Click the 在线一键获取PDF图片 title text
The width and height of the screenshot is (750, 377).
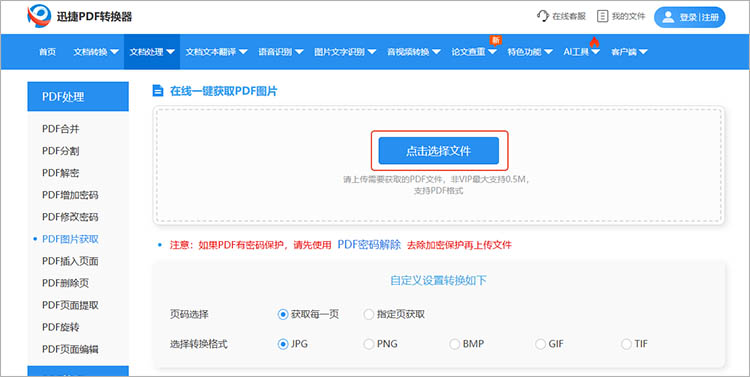(223, 91)
